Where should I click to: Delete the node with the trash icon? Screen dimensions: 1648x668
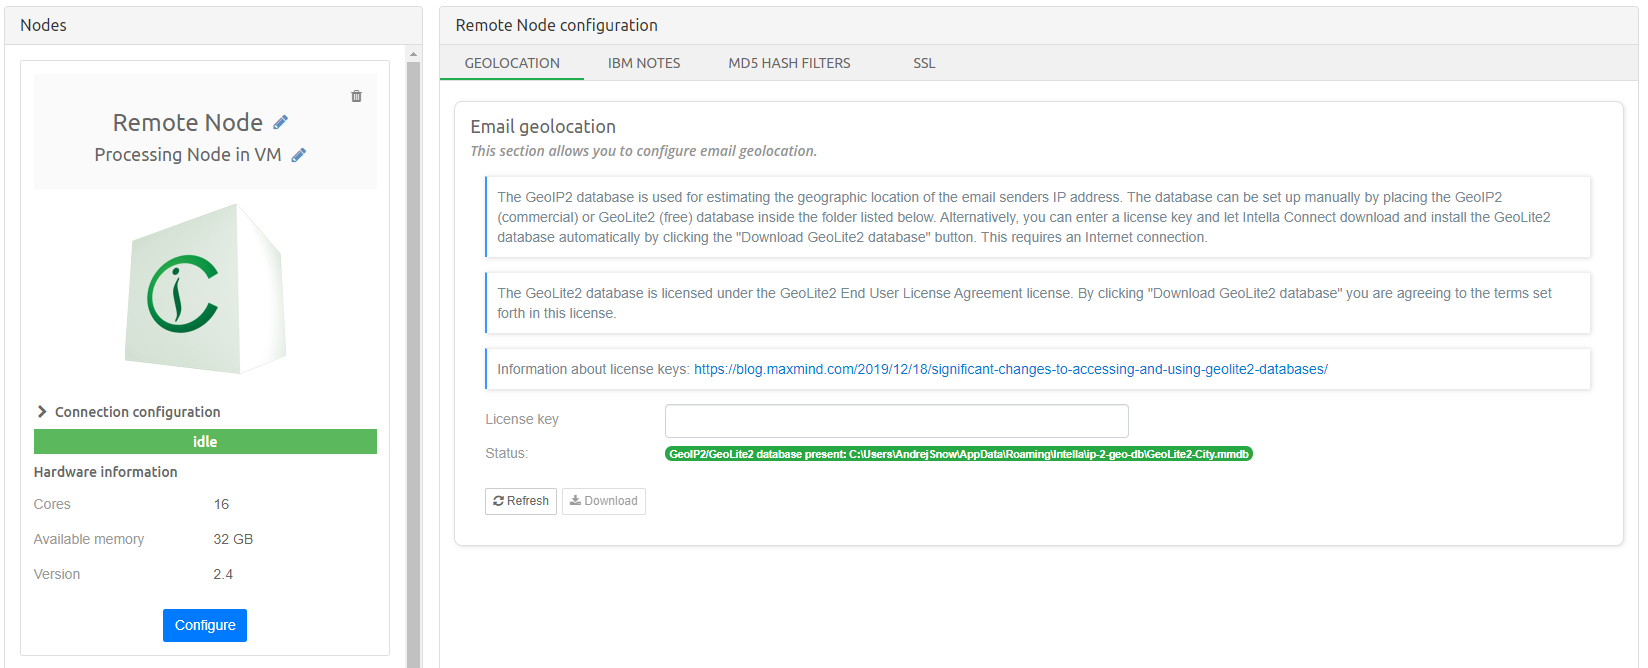click(356, 96)
